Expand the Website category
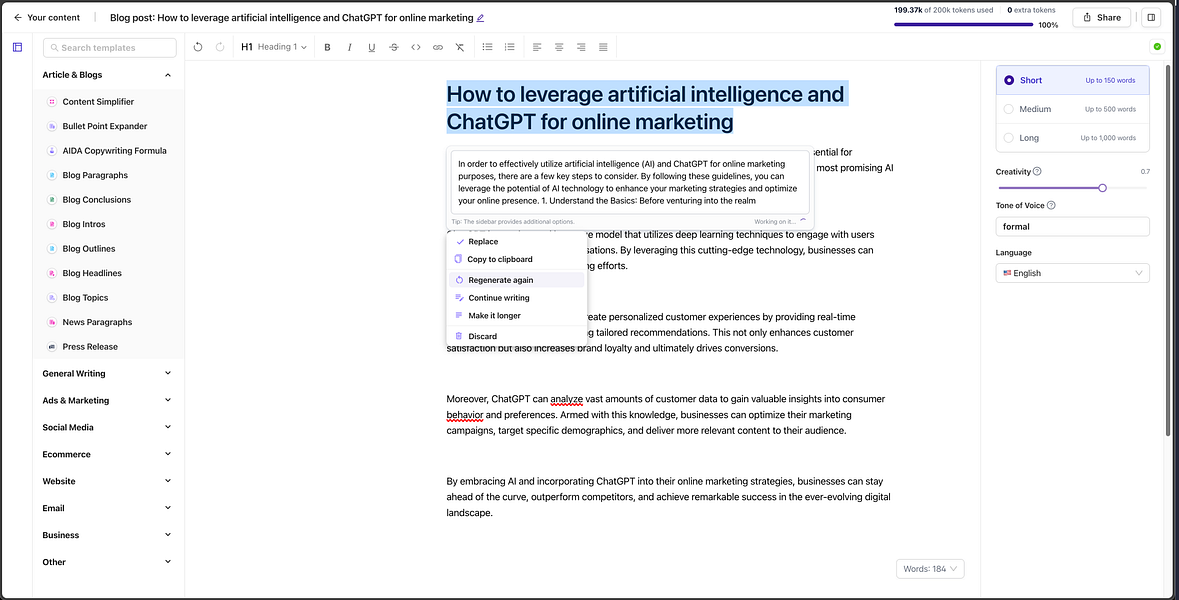 [107, 481]
